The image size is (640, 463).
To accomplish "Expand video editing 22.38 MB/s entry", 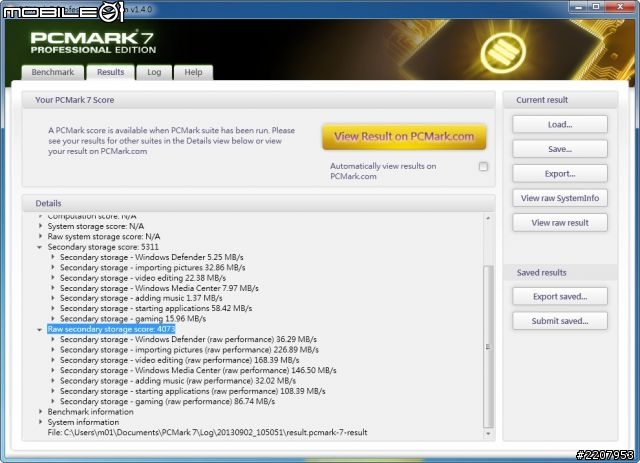I will pyautogui.click(x=53, y=278).
